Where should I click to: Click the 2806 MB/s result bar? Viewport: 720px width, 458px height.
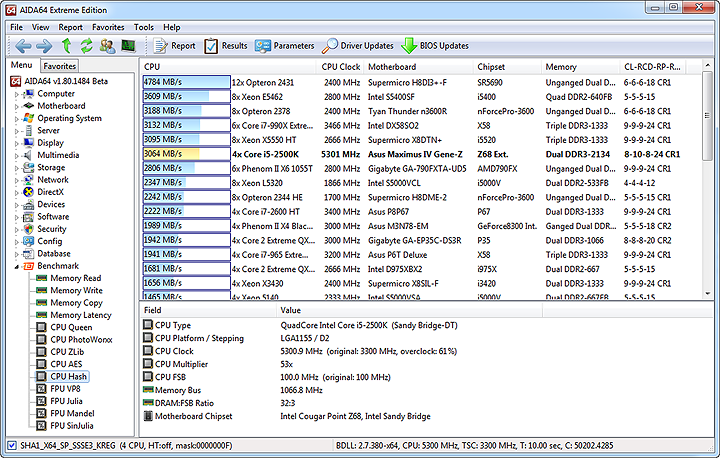[x=186, y=168]
